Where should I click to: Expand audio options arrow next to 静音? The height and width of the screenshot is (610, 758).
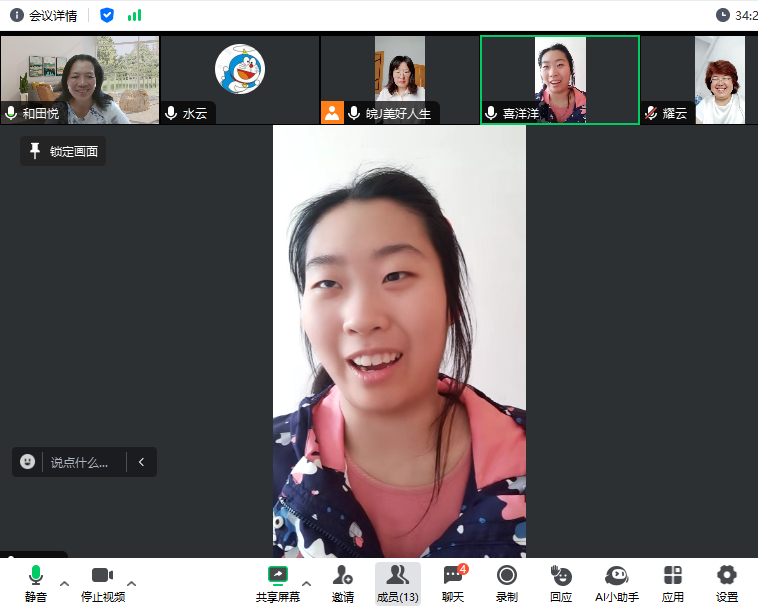65,582
